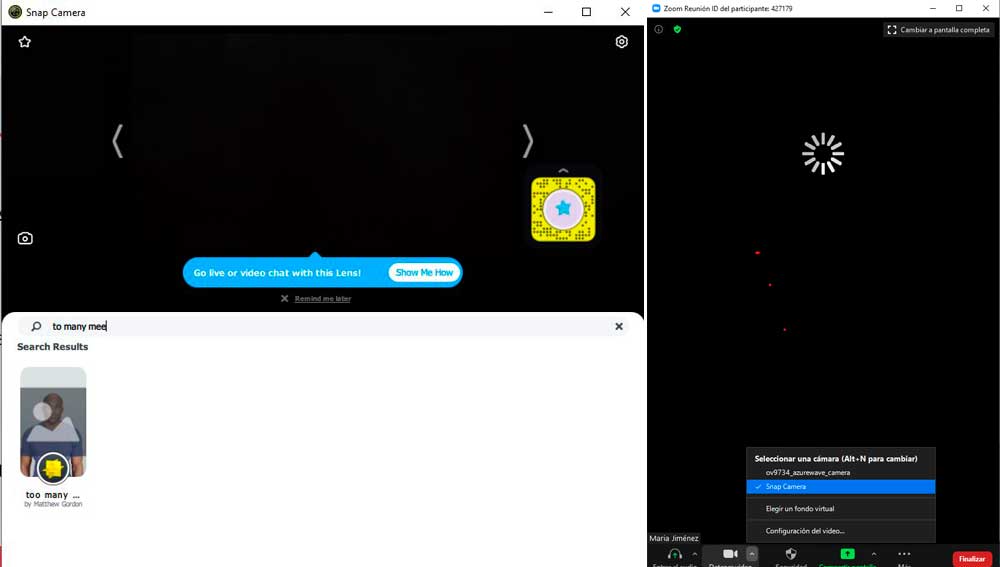Open Snap Camera settings gear
The image size is (1000, 567).
coord(622,42)
